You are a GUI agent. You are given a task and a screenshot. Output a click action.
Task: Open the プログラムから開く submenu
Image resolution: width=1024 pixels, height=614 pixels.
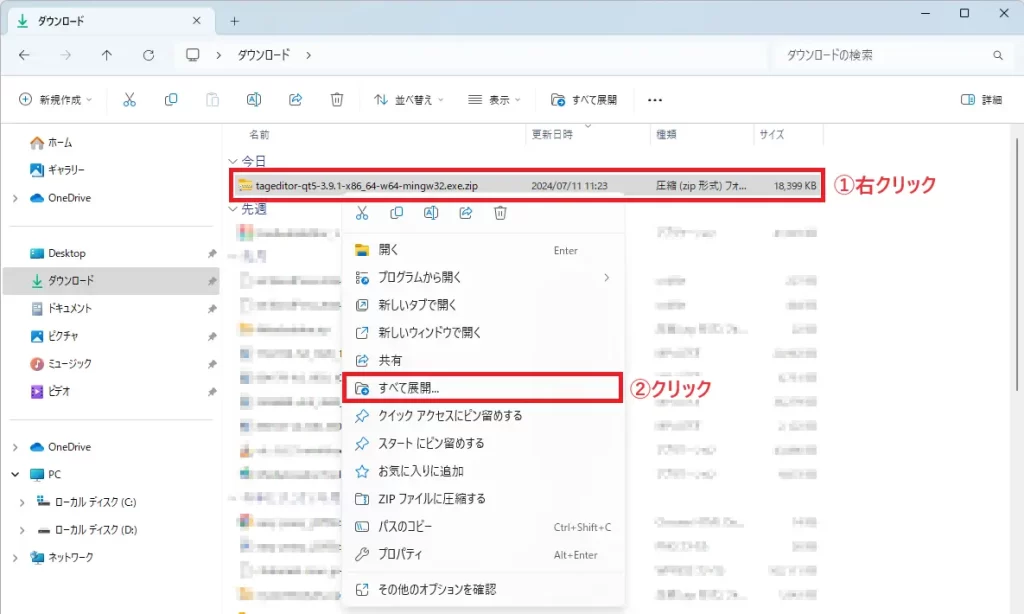coord(420,277)
